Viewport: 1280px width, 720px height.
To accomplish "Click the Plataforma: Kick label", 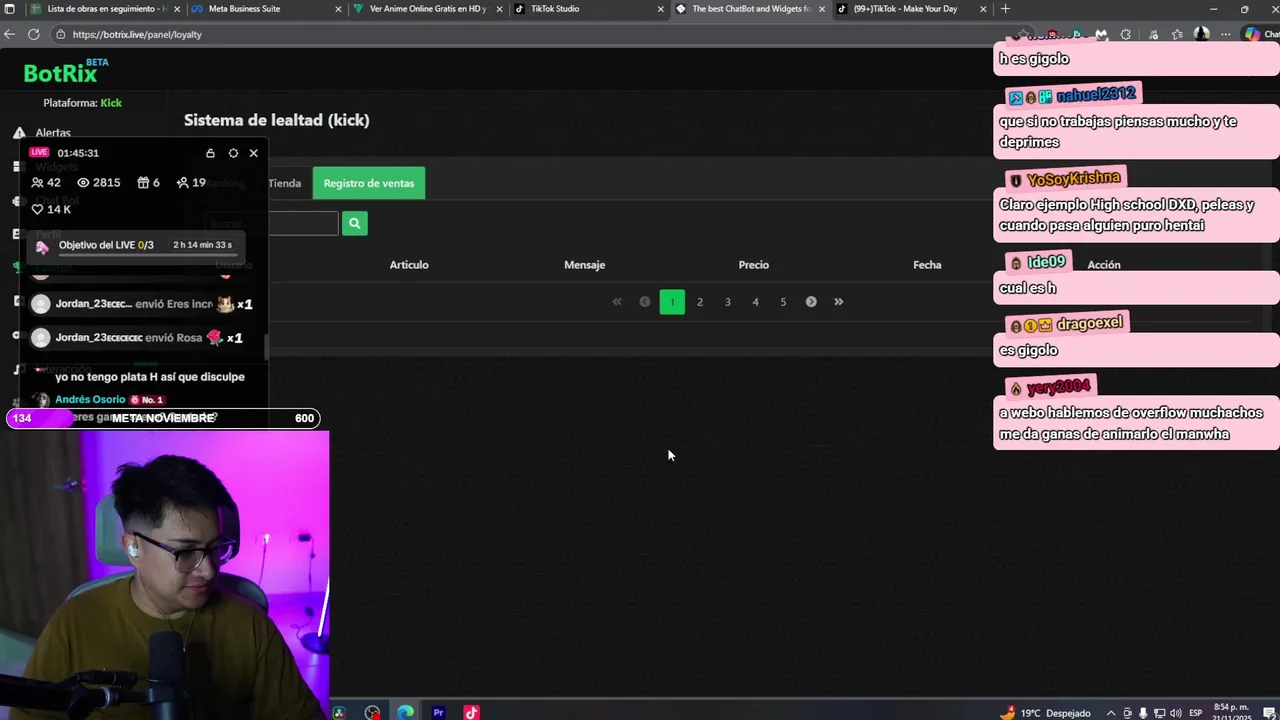I will tap(82, 103).
